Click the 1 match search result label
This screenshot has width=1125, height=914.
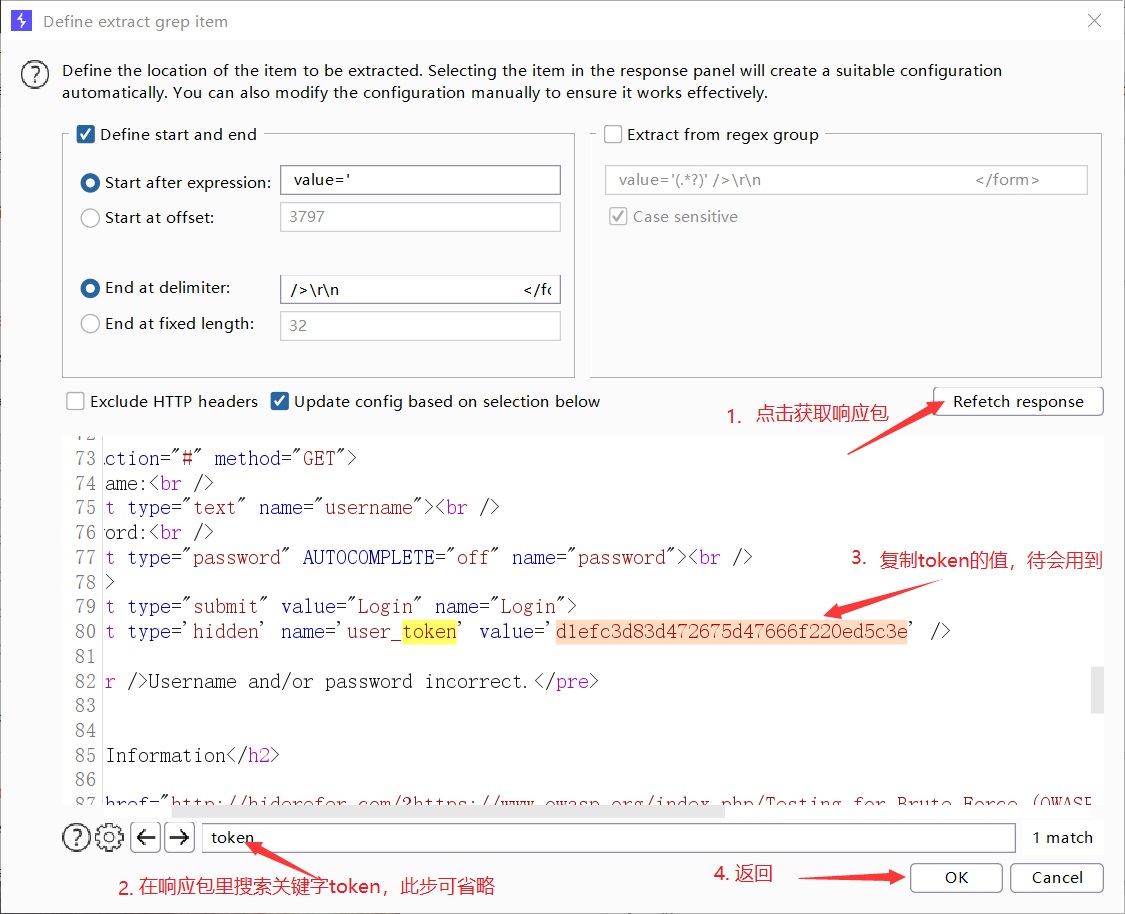(1063, 838)
